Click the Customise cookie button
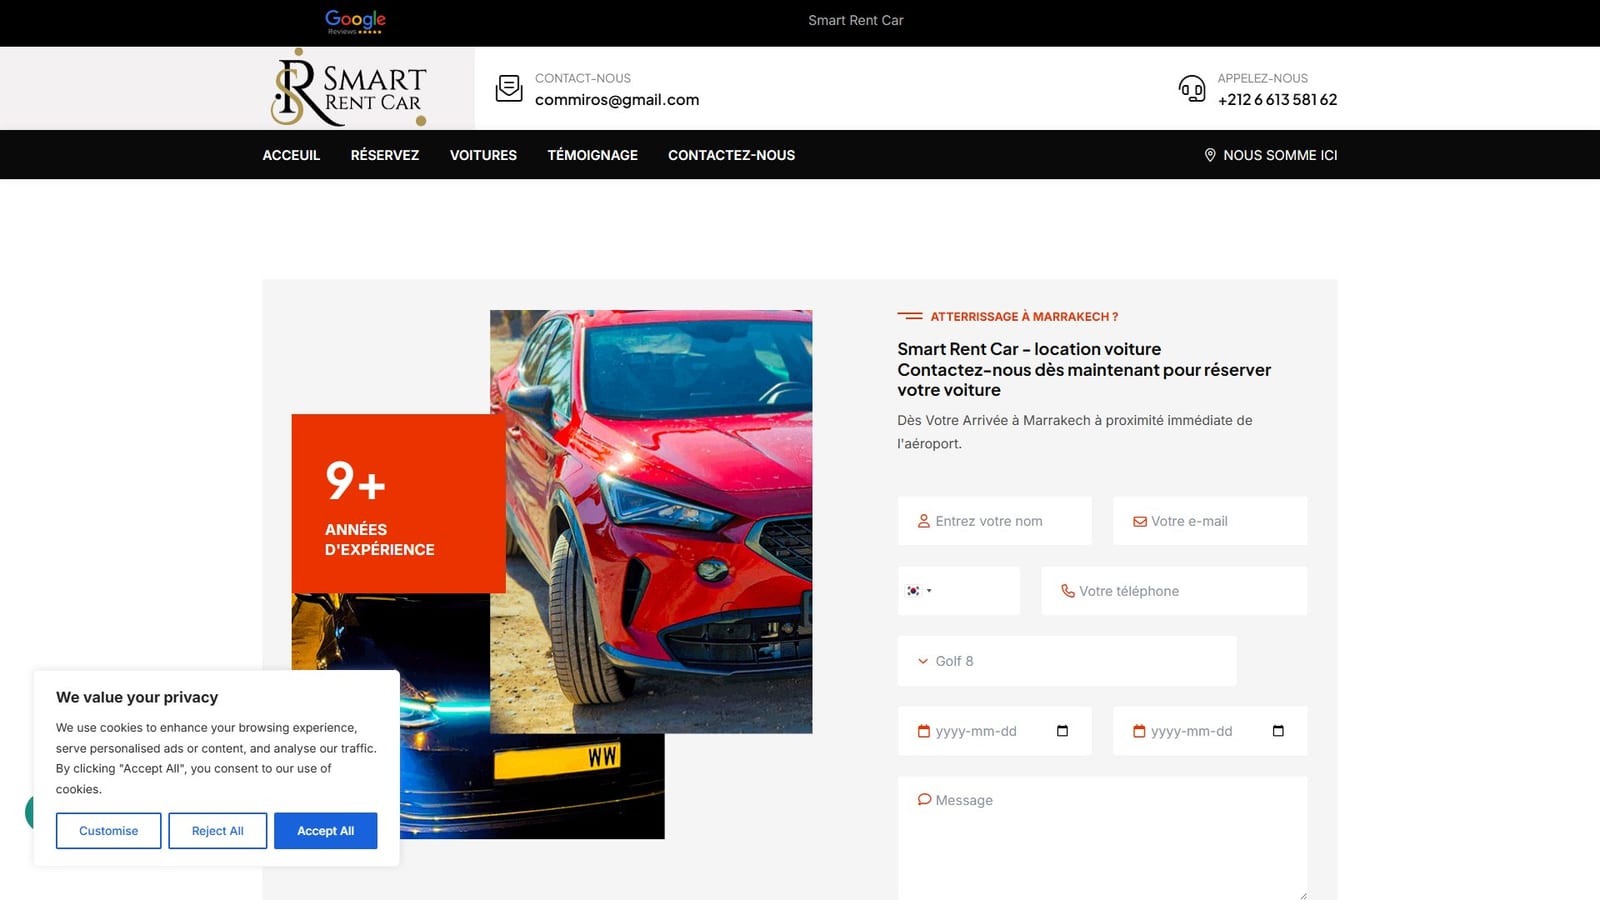The image size is (1600, 900). pos(108,831)
